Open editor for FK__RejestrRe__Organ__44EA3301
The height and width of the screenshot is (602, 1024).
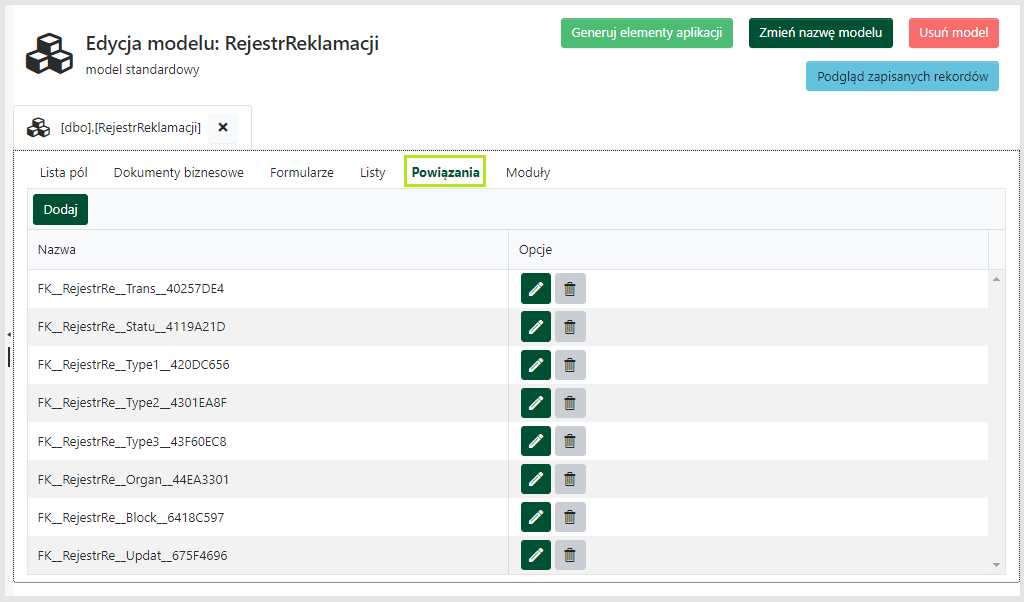click(535, 479)
